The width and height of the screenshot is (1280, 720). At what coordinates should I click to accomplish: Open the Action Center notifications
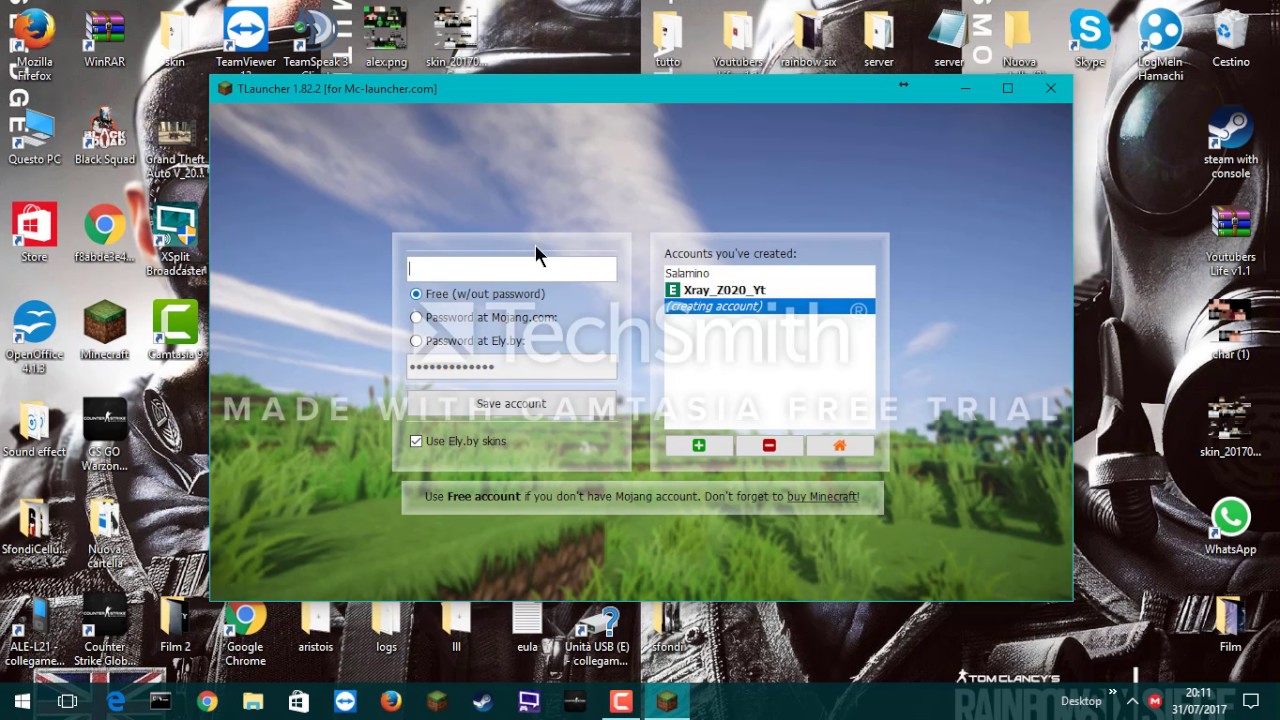click(x=1250, y=702)
